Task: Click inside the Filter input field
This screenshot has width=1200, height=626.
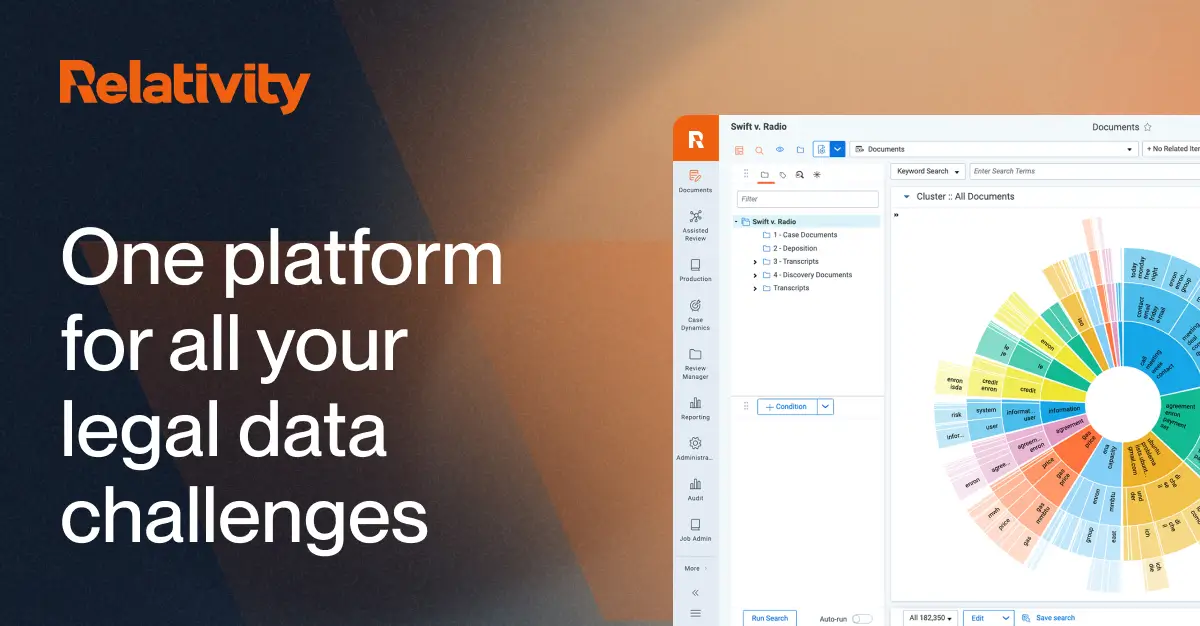Action: 807,199
